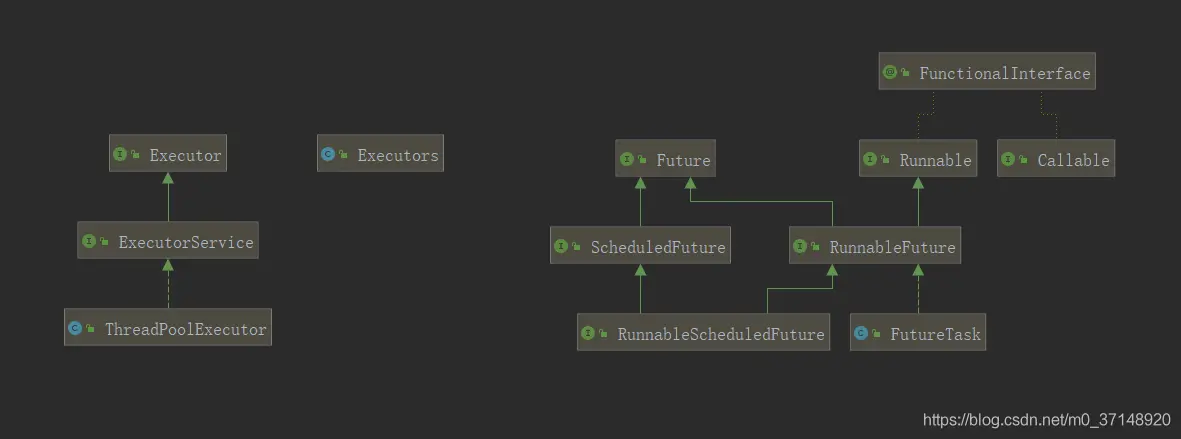Click the arrow from ScheduledFuture to Future
The height and width of the screenshot is (439, 1181).
640,202
